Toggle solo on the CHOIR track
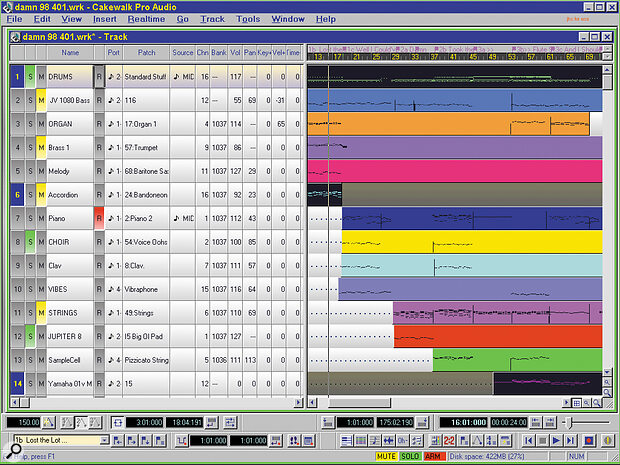 tap(30, 242)
